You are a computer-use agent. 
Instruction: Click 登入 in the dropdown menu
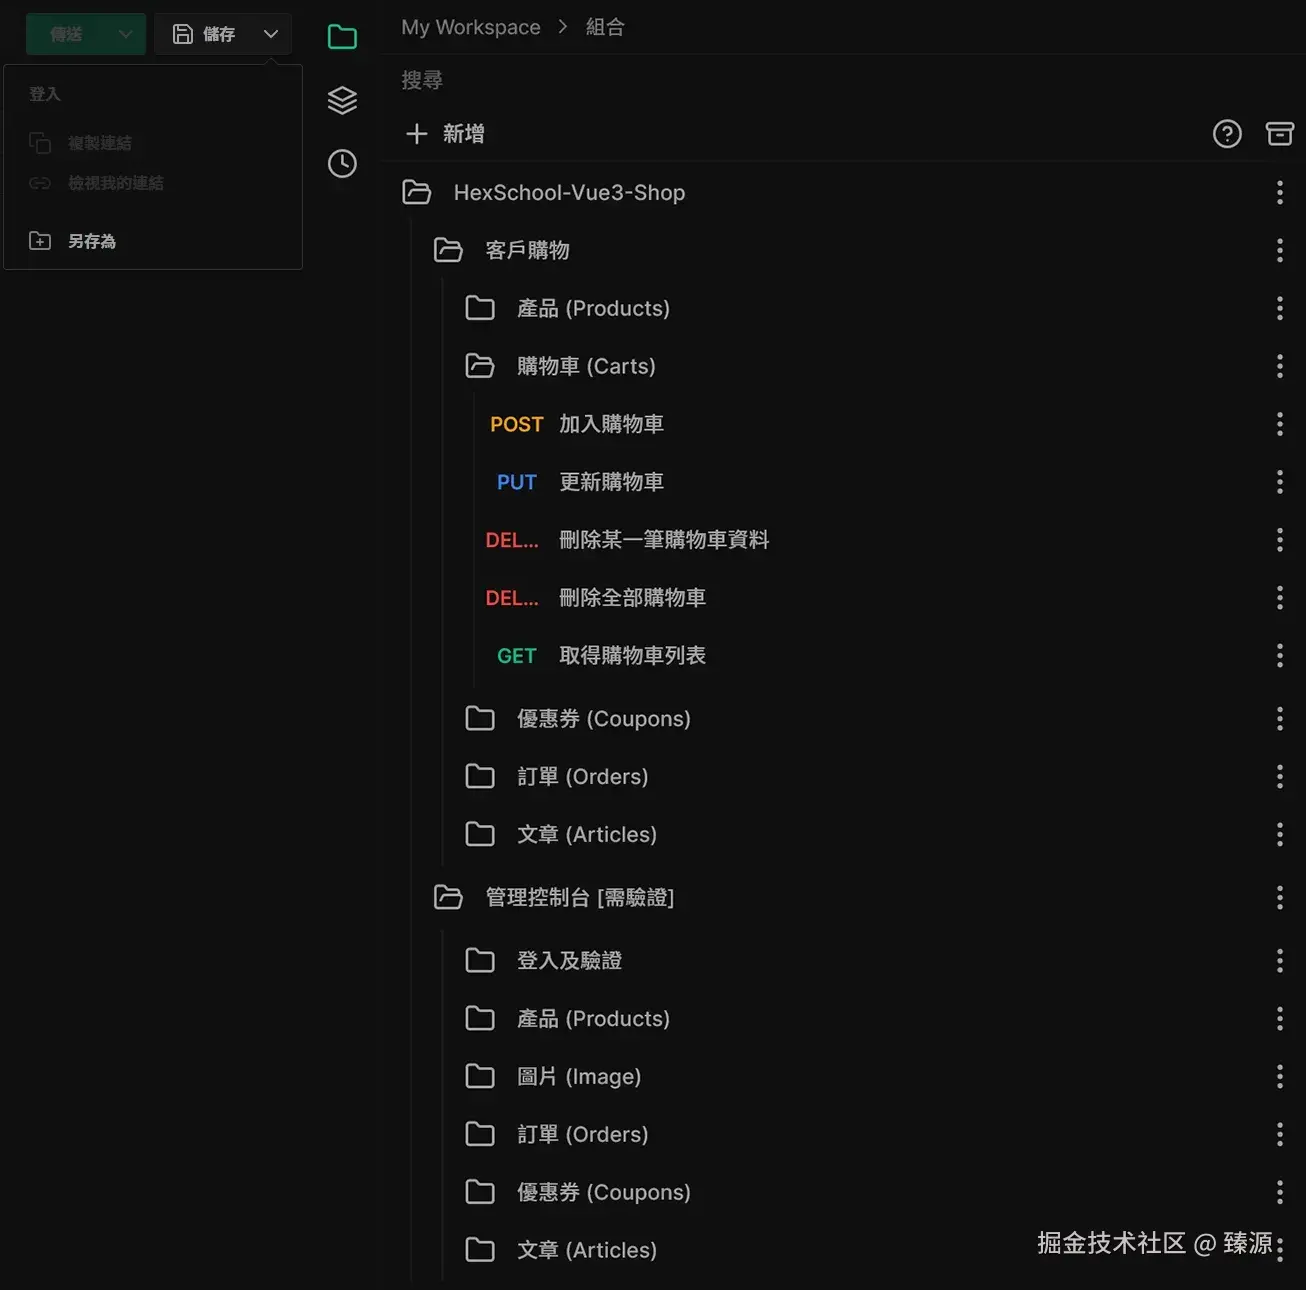44,93
